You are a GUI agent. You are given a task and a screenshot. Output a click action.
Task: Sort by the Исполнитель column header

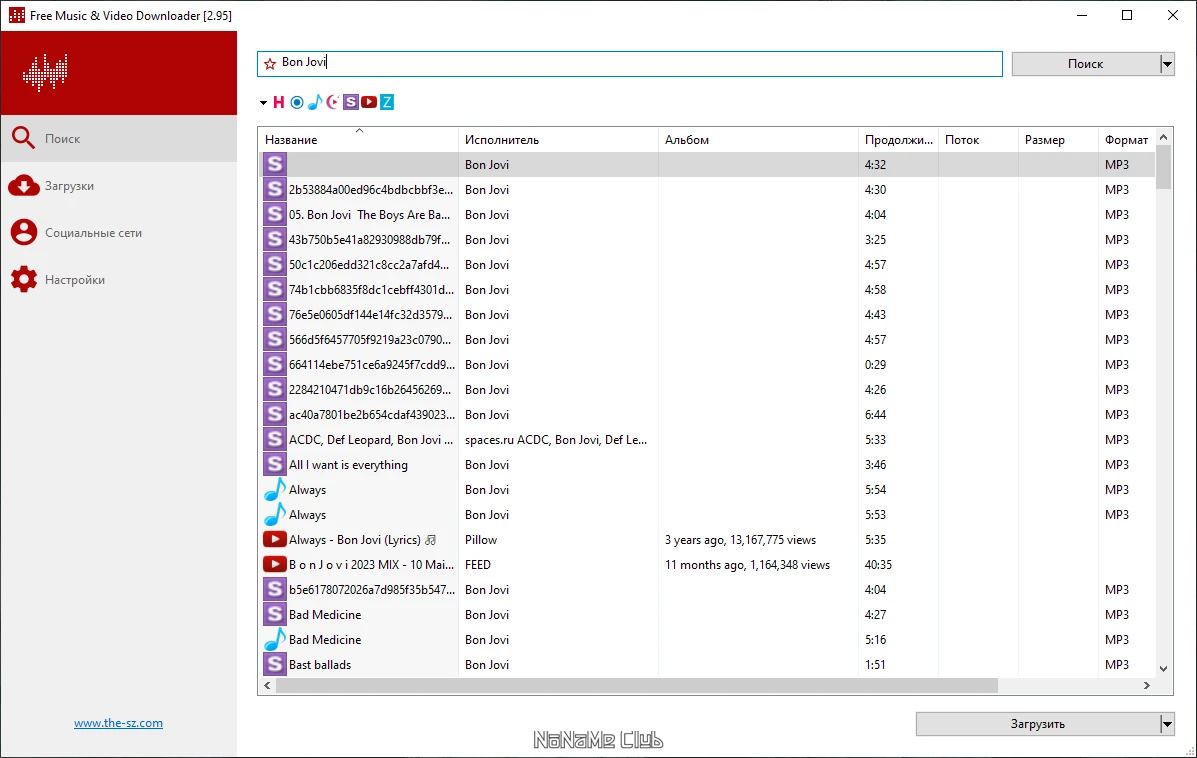[x=559, y=140]
